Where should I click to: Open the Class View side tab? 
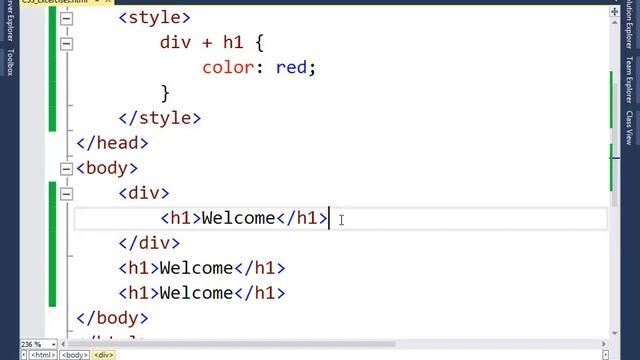(x=629, y=128)
